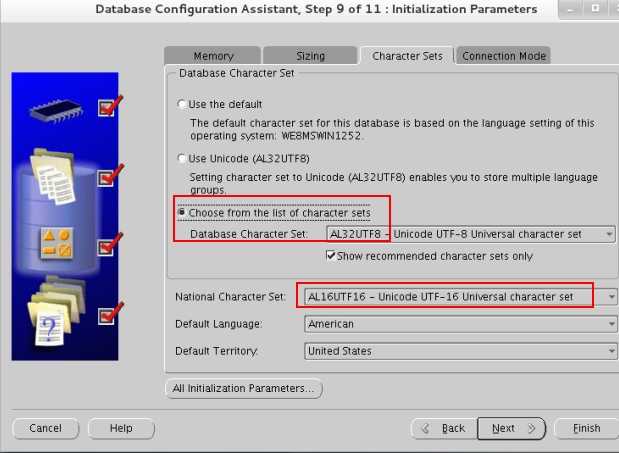Click the forward arrow icon on the Next button
Image resolution: width=619 pixels, height=453 pixels.
531,428
